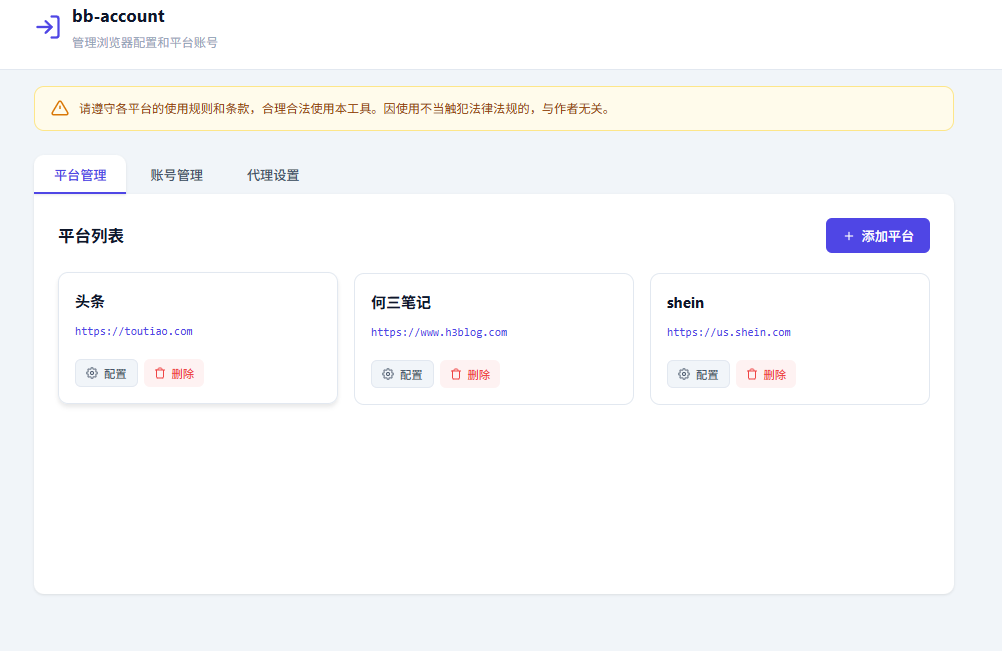Image resolution: width=1002 pixels, height=651 pixels.
Task: Open the https://toutiao.com link
Action: pyautogui.click(x=135, y=331)
